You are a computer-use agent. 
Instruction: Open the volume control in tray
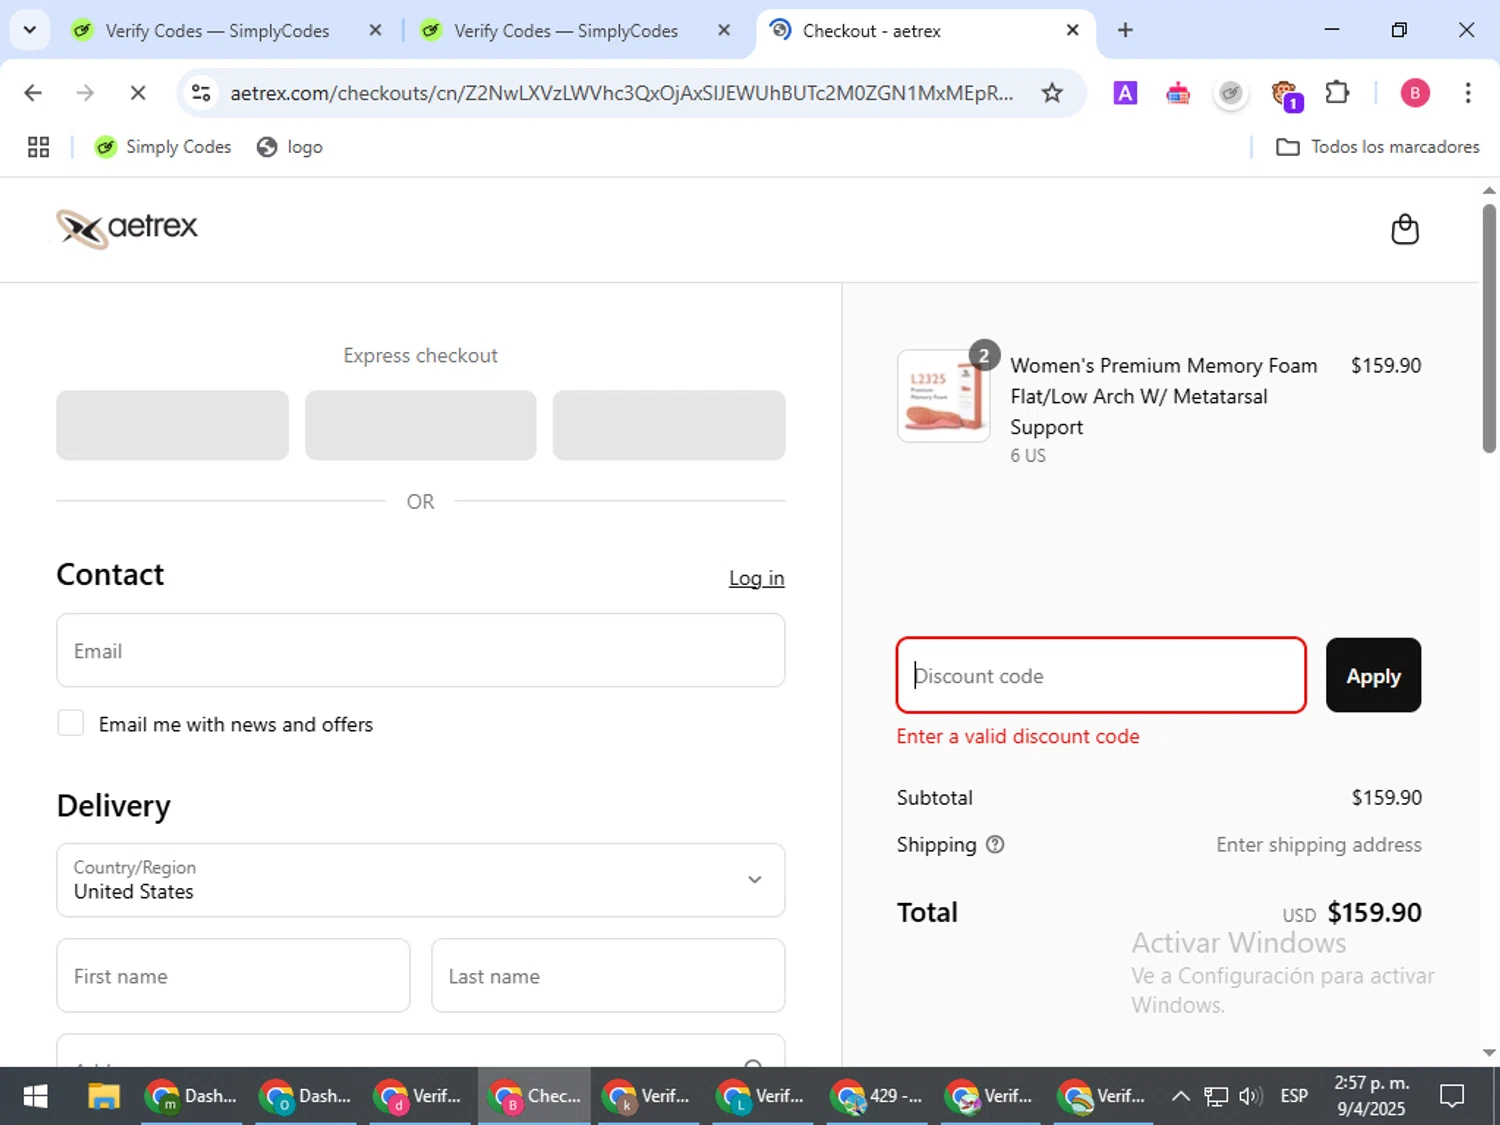(1250, 1096)
